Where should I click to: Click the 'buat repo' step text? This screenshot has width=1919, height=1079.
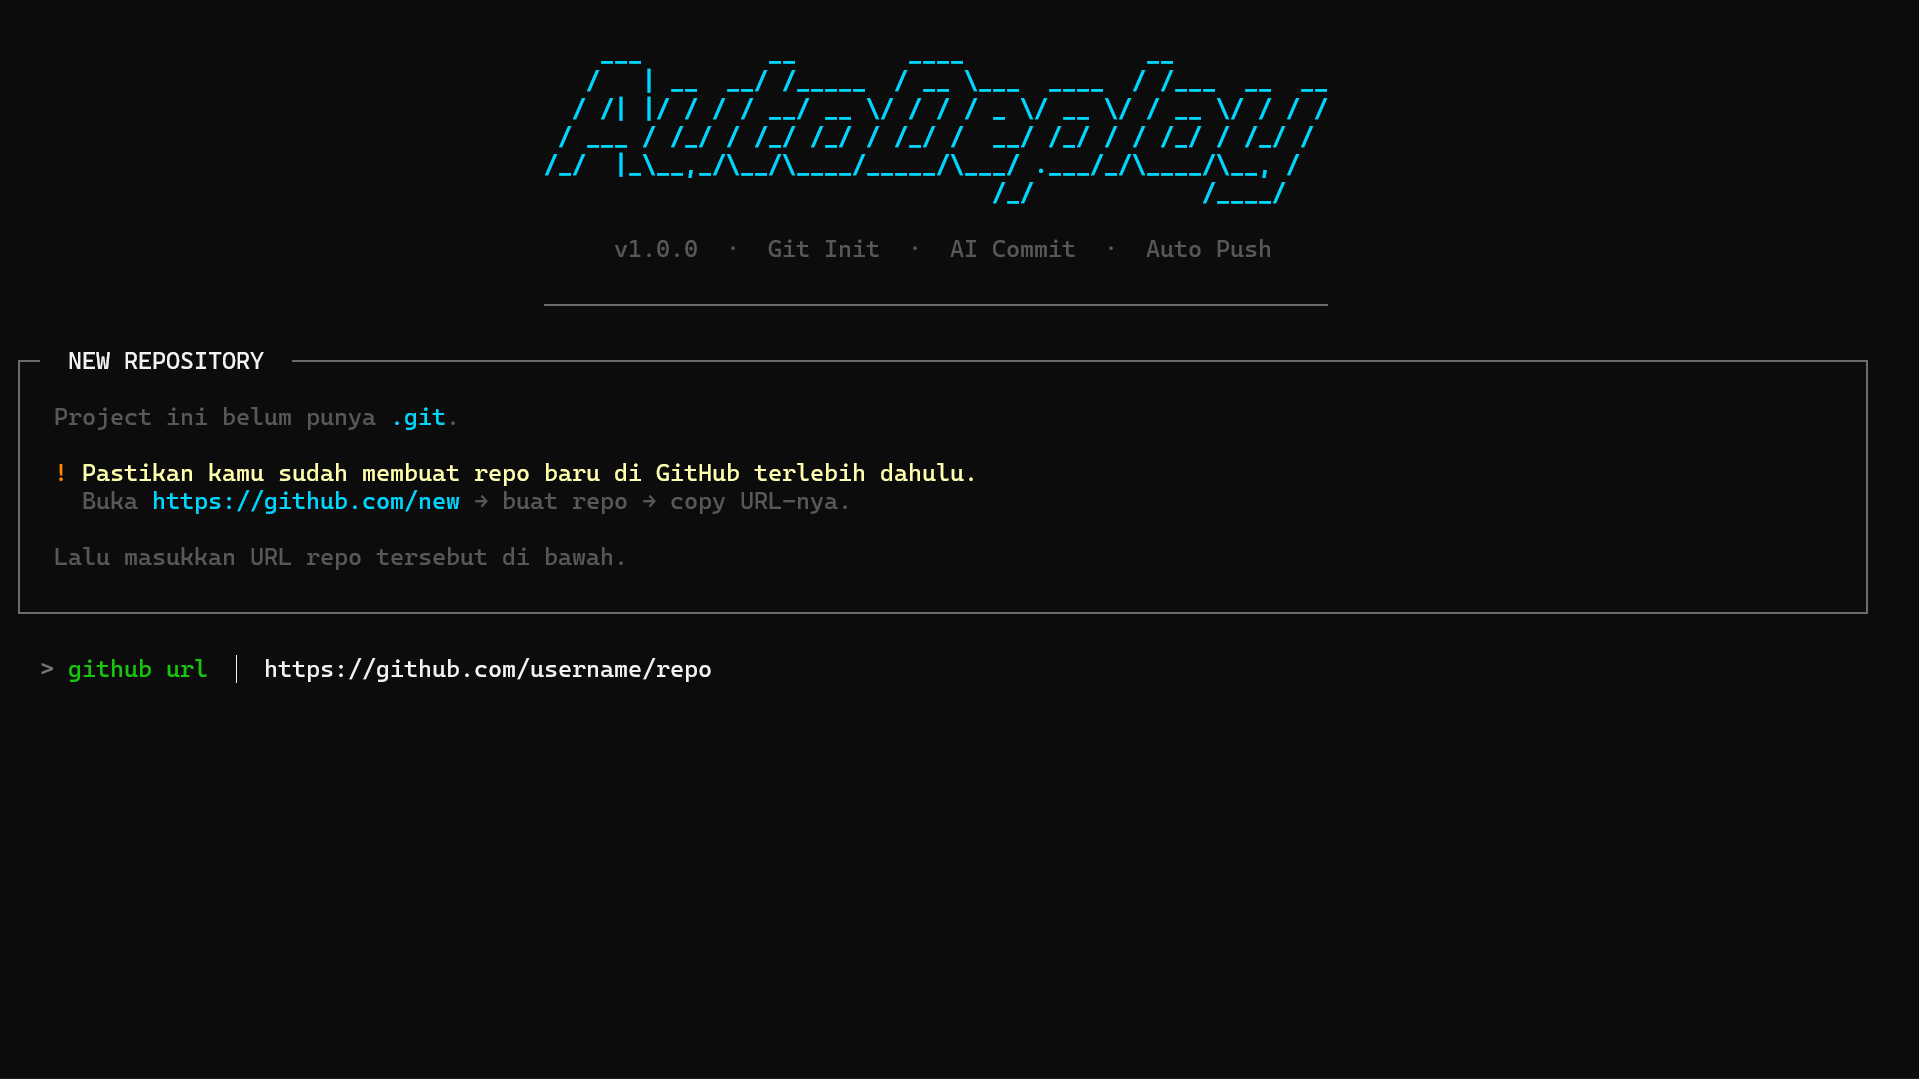pos(565,501)
